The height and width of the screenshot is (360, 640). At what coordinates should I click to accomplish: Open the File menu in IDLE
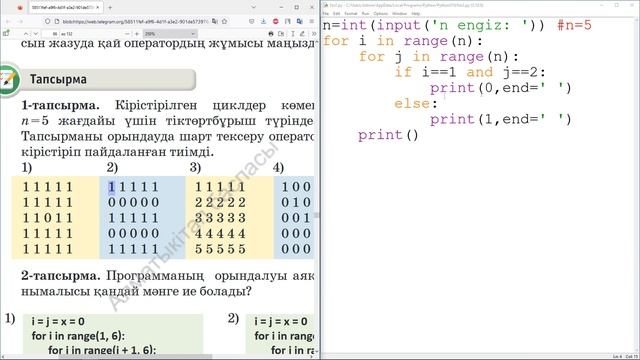point(325,13)
